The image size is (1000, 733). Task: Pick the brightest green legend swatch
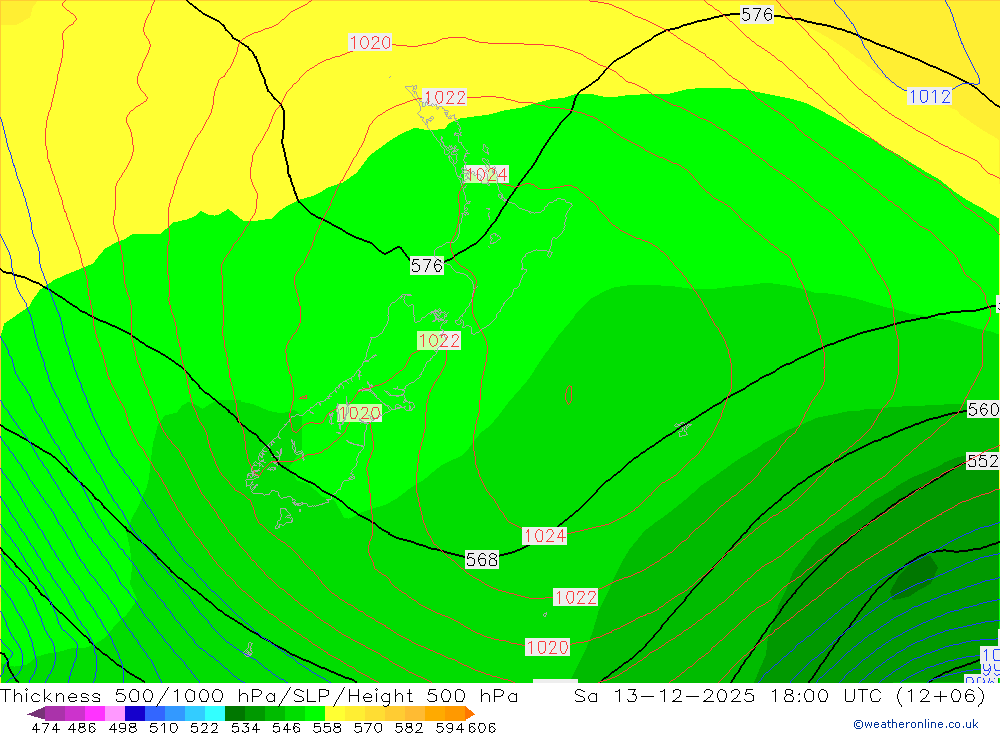(x=315, y=713)
